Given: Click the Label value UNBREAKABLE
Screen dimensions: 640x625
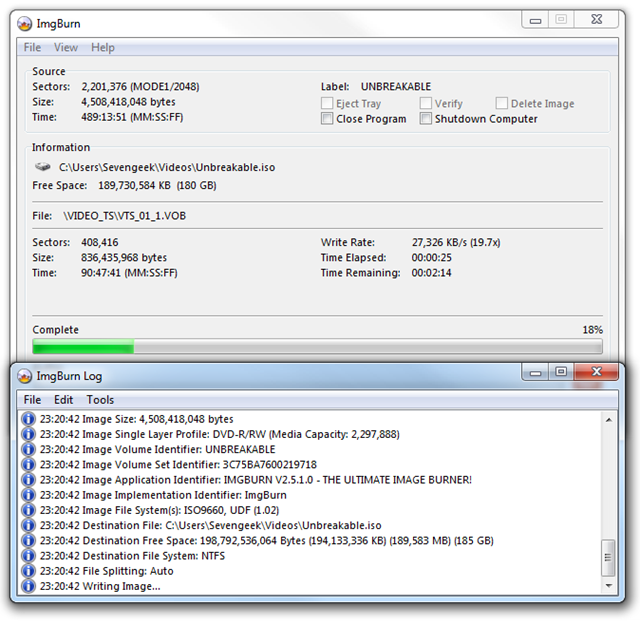Looking at the screenshot, I should (396, 87).
